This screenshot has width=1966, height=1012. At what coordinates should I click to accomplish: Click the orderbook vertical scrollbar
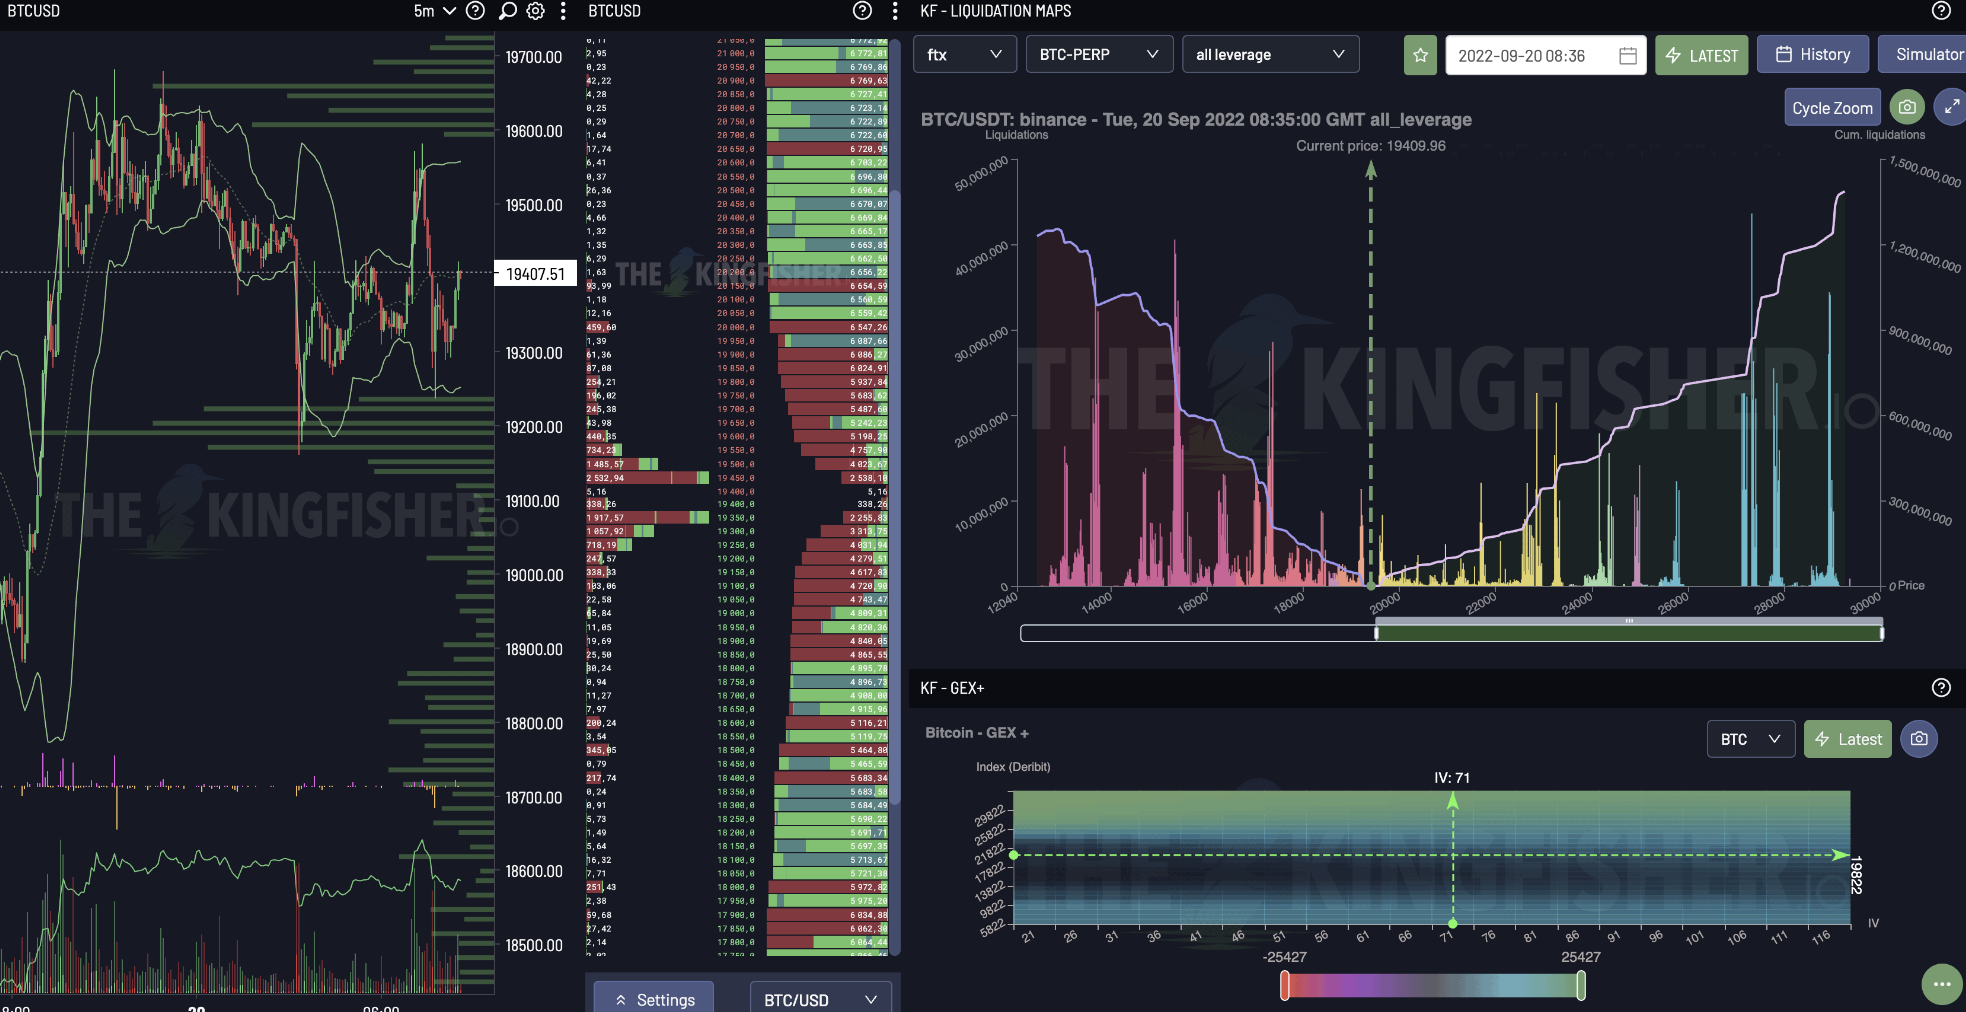(x=895, y=495)
